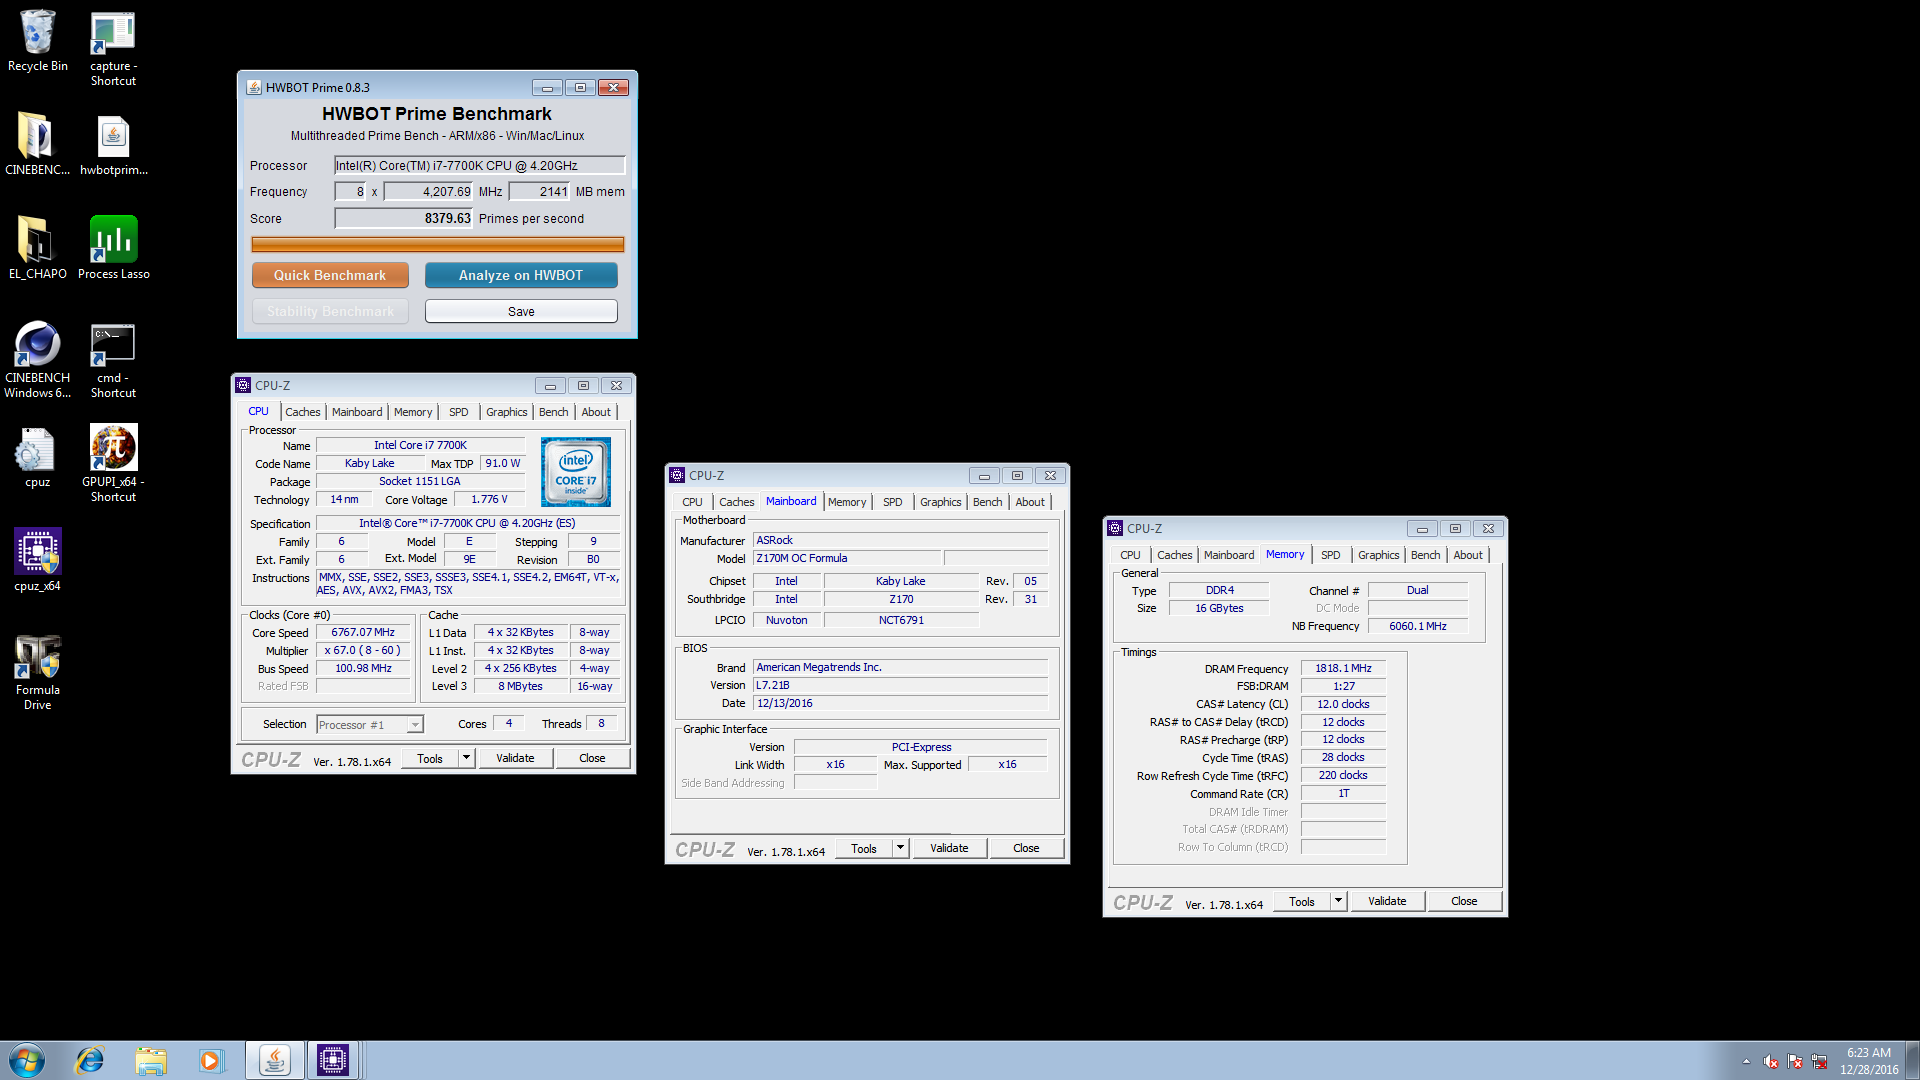
Task: Click the Score value field 8379.63
Action: pos(404,218)
